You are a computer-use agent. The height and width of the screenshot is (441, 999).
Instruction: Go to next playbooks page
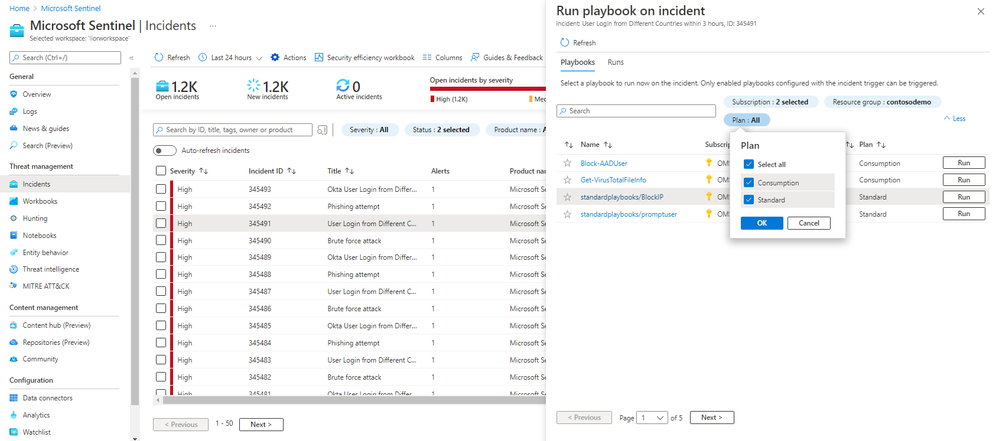click(712, 418)
